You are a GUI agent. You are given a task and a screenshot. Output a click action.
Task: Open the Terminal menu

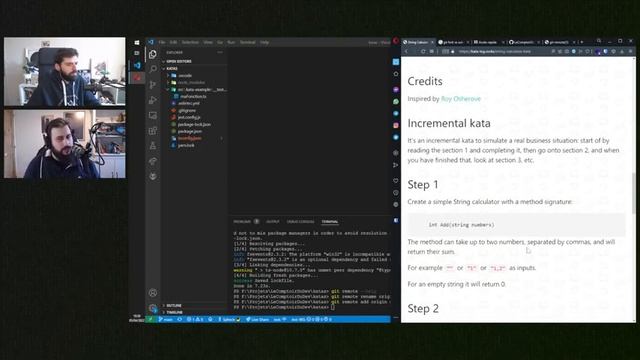[247, 42]
